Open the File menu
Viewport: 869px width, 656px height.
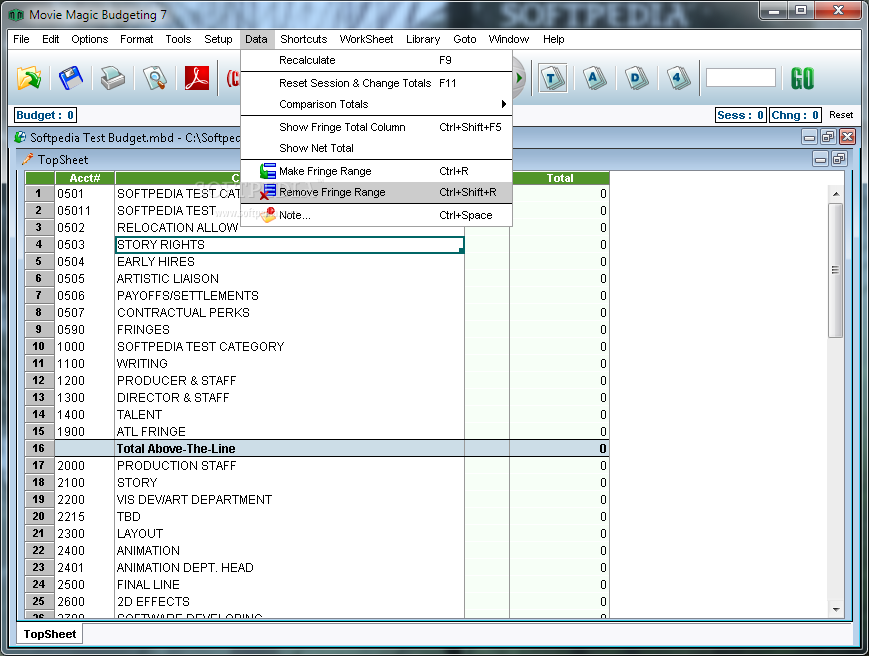(21, 39)
